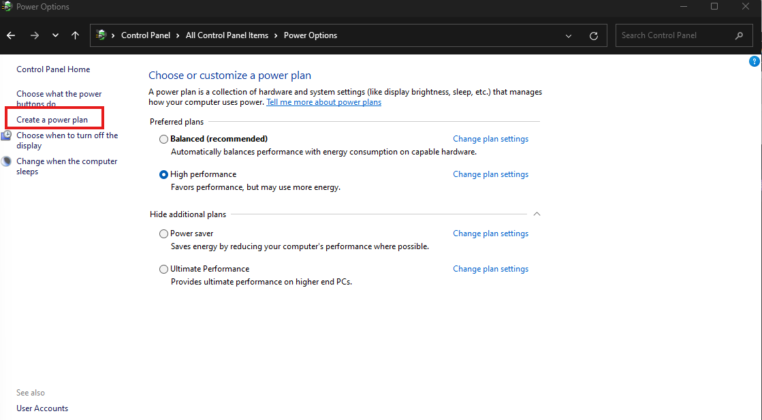The image size is (762, 420).
Task: Select the Ultimate Performance plan
Action: [164, 269]
